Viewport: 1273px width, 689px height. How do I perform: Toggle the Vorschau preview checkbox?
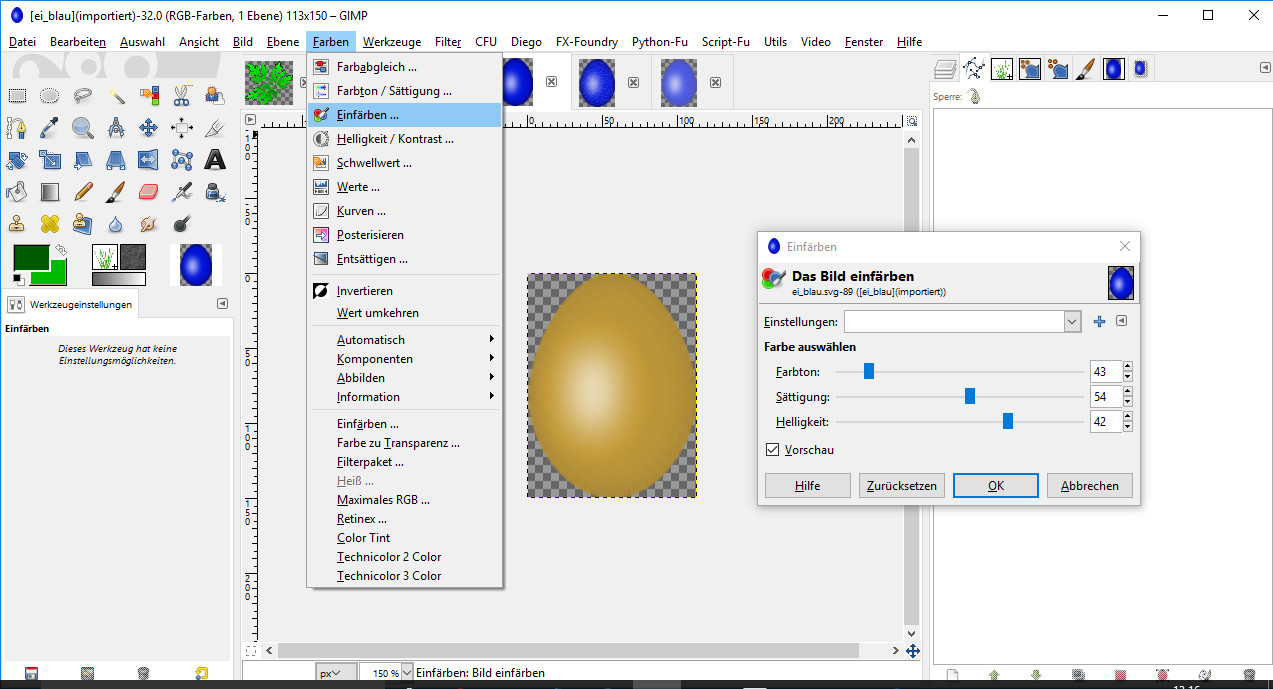point(772,450)
